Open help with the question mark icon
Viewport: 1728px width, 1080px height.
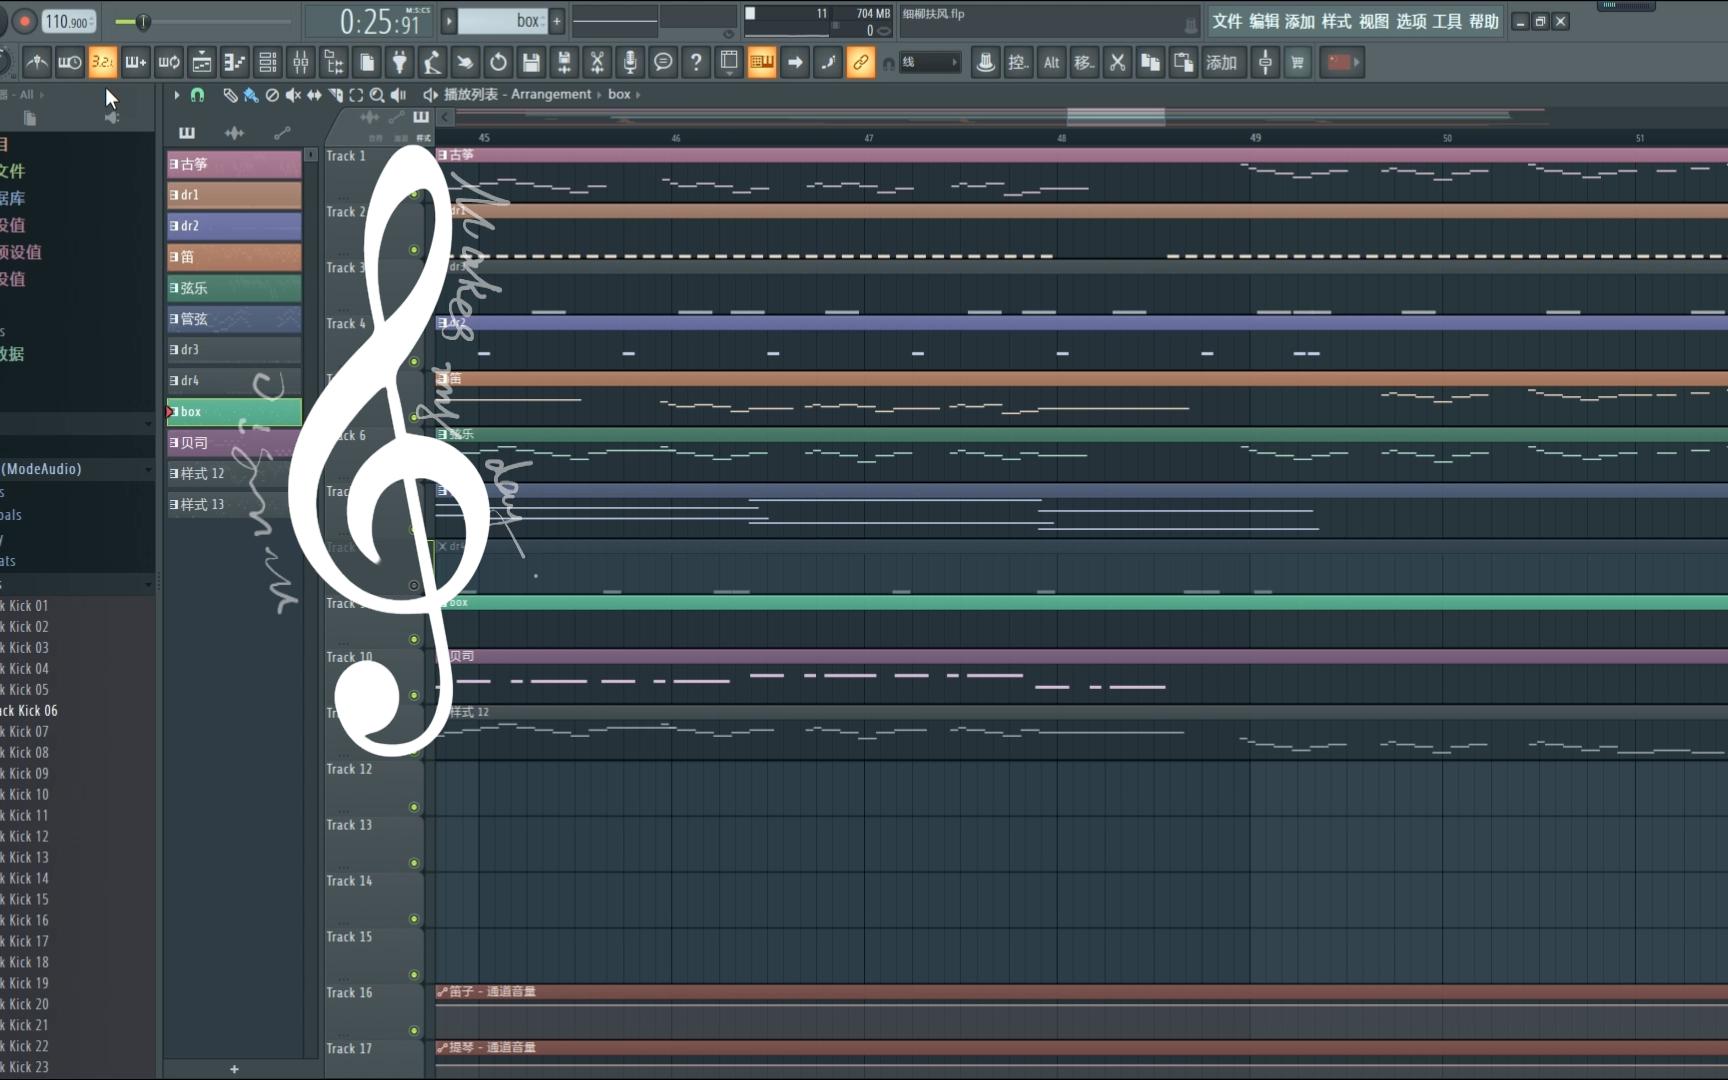point(696,63)
